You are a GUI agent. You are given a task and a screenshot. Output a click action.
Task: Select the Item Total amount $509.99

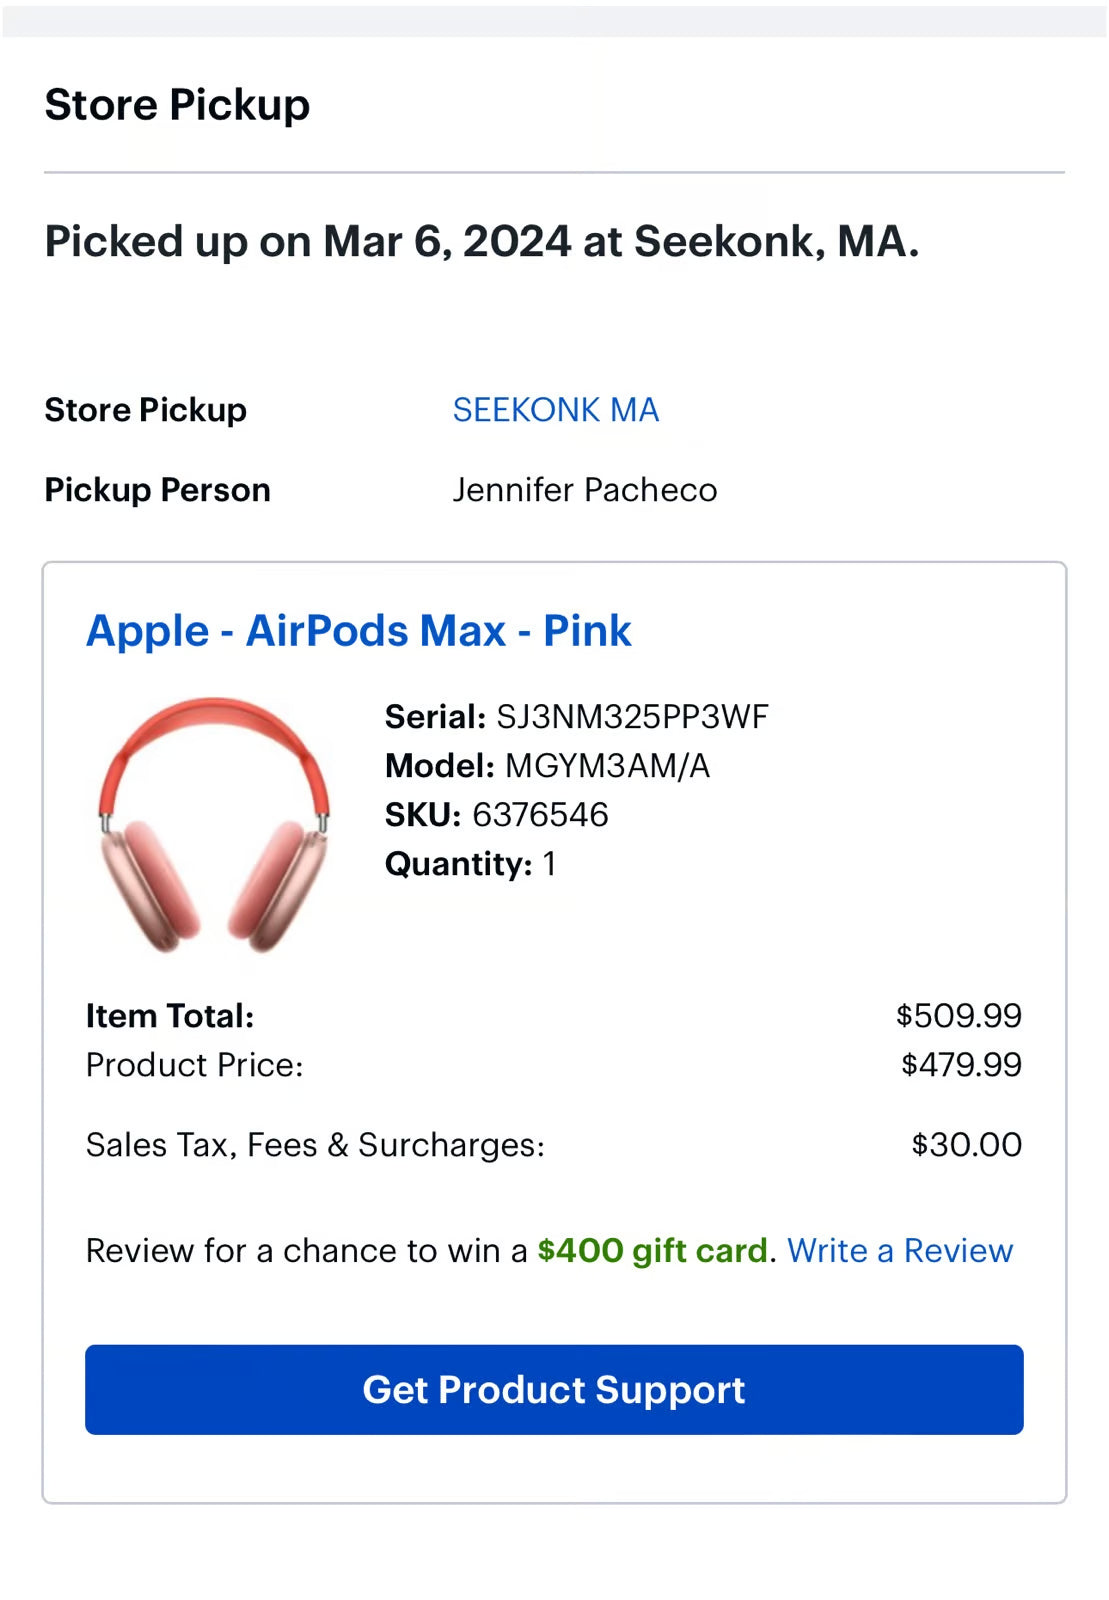tap(959, 1015)
